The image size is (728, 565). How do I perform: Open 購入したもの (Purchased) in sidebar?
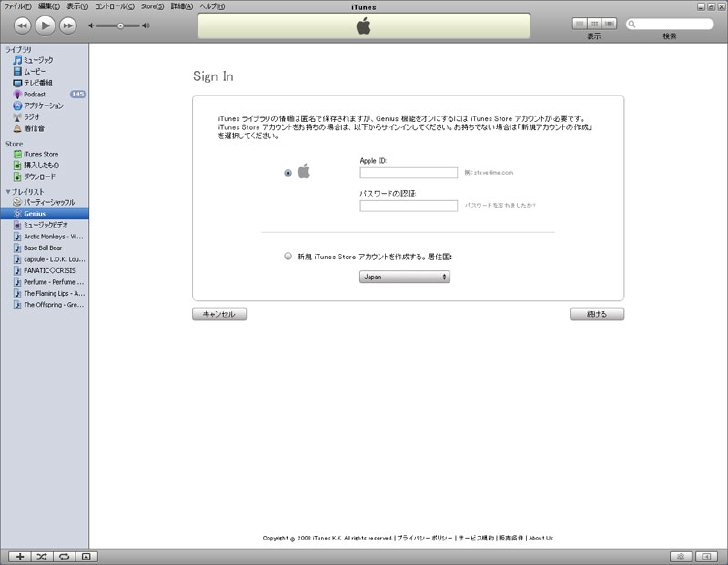point(44,165)
